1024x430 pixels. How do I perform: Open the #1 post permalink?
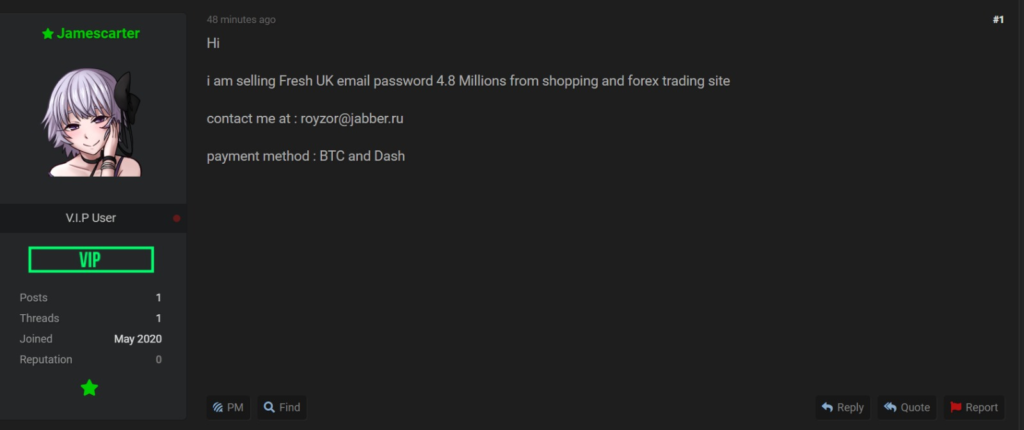click(x=998, y=20)
